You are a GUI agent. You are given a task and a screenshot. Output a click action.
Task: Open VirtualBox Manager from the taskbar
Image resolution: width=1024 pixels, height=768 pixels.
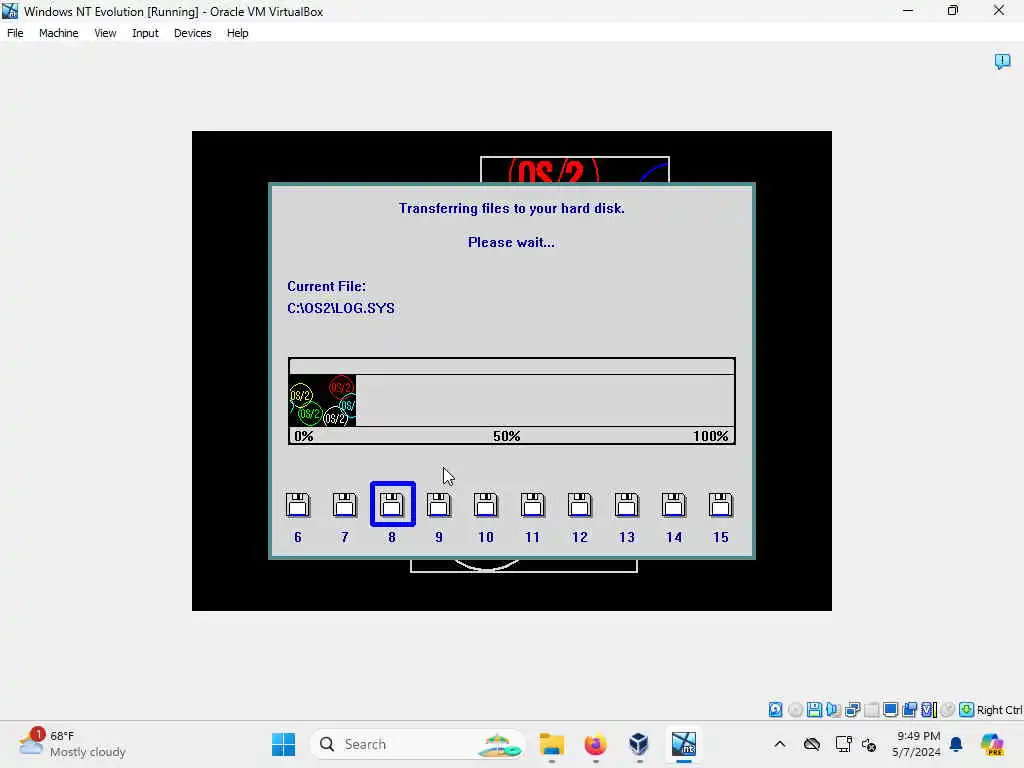pos(639,744)
